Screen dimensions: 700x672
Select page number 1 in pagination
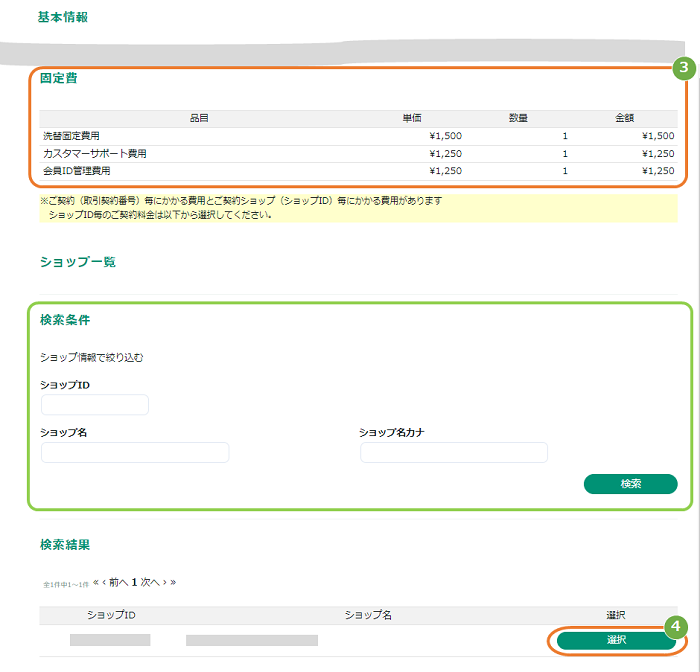[134, 582]
